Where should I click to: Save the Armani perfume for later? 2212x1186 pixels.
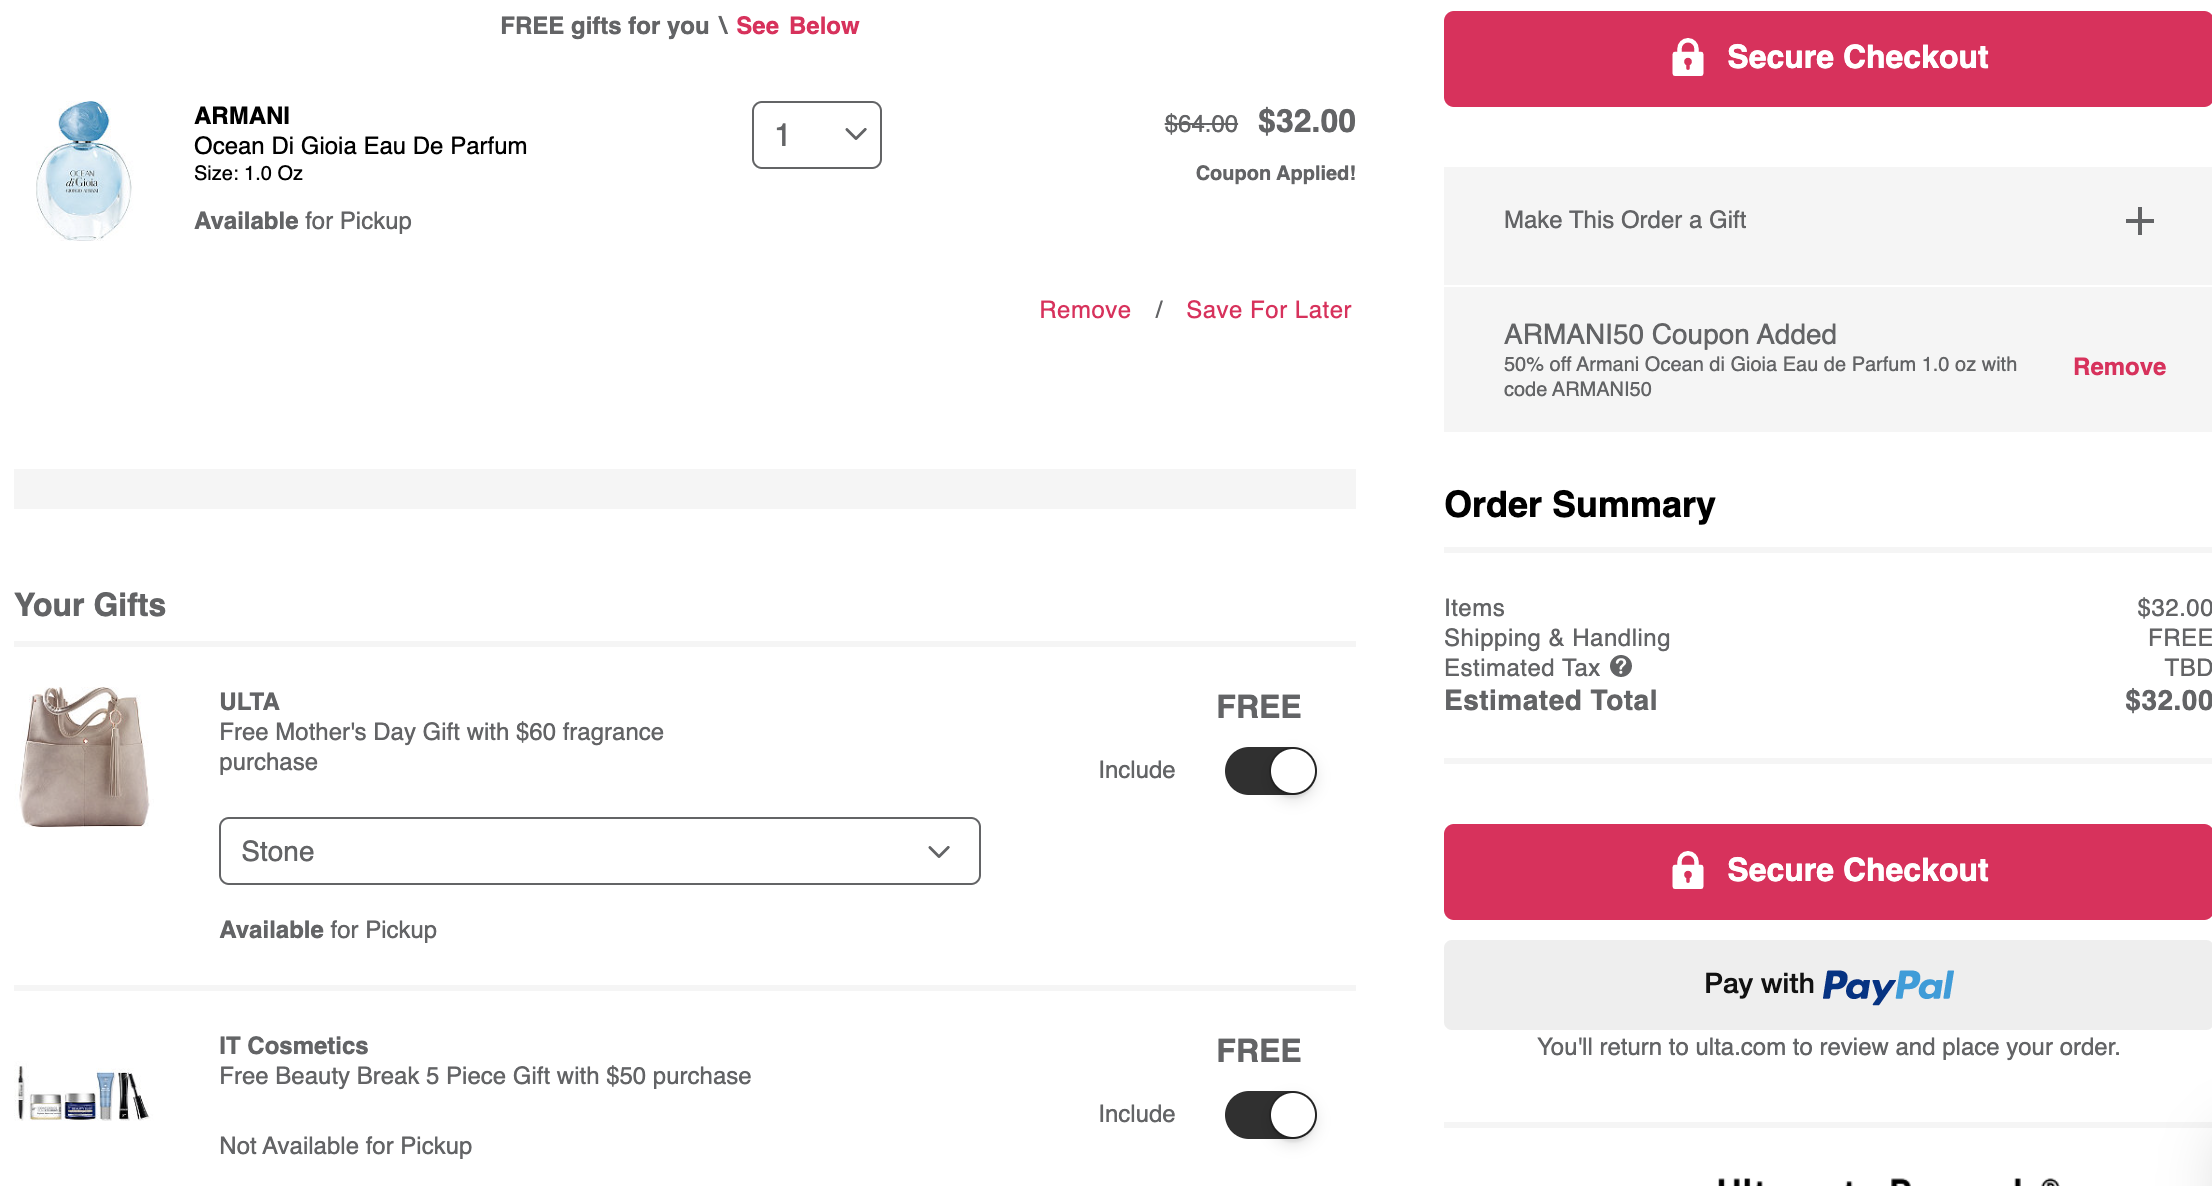pos(1269,310)
